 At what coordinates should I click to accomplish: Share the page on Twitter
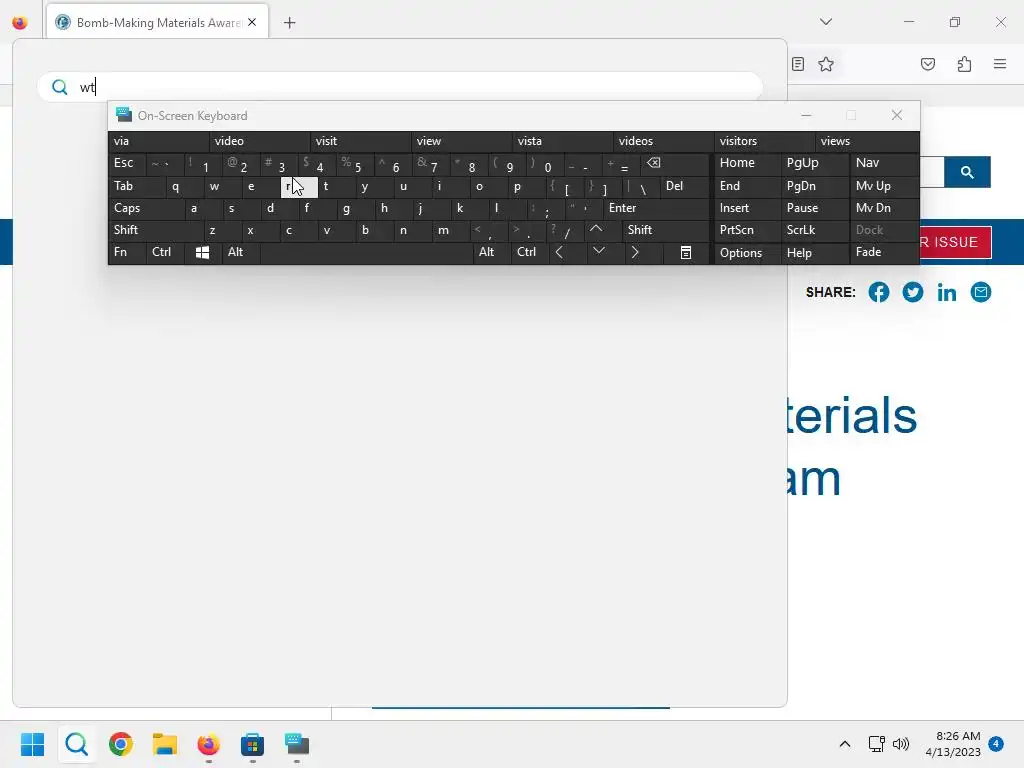(x=912, y=292)
